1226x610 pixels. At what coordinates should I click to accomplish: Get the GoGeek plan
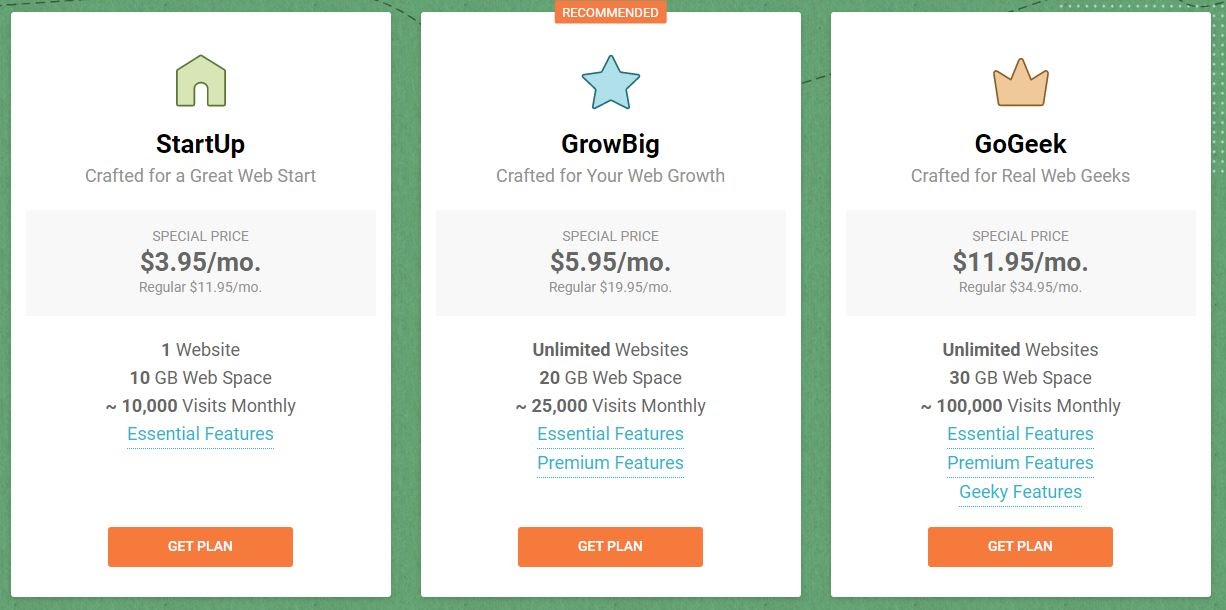1020,547
